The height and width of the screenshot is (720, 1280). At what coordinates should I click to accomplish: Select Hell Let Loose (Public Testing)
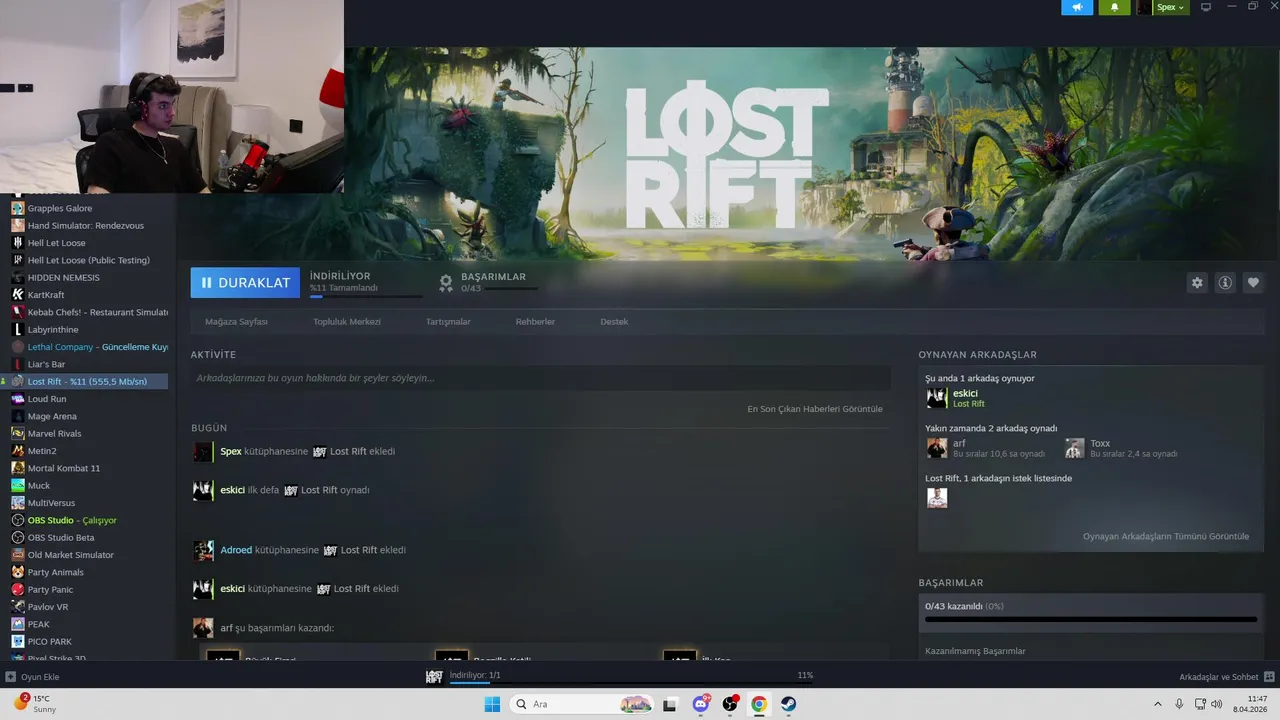pyautogui.click(x=88, y=260)
